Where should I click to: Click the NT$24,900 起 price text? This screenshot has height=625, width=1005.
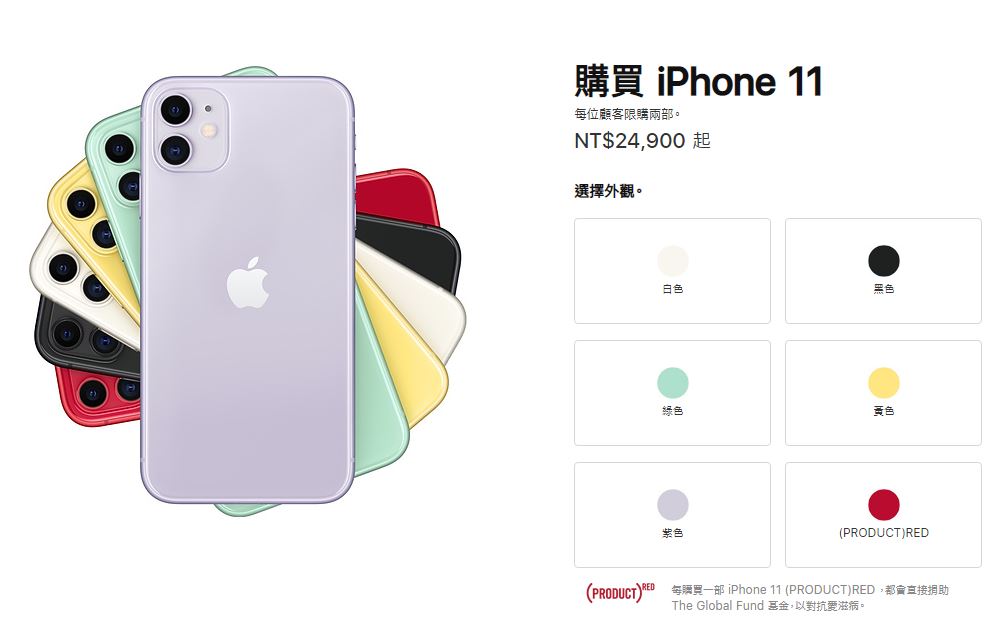click(x=642, y=140)
